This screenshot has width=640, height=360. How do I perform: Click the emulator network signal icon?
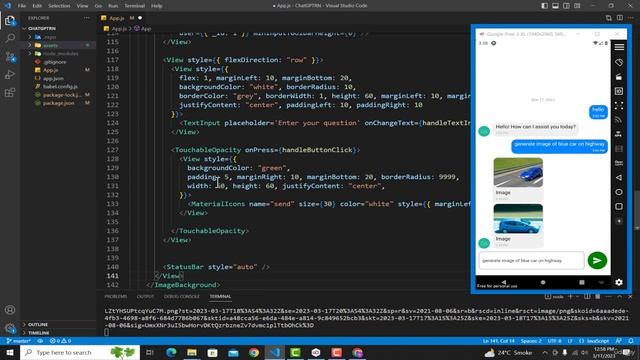(x=619, y=120)
